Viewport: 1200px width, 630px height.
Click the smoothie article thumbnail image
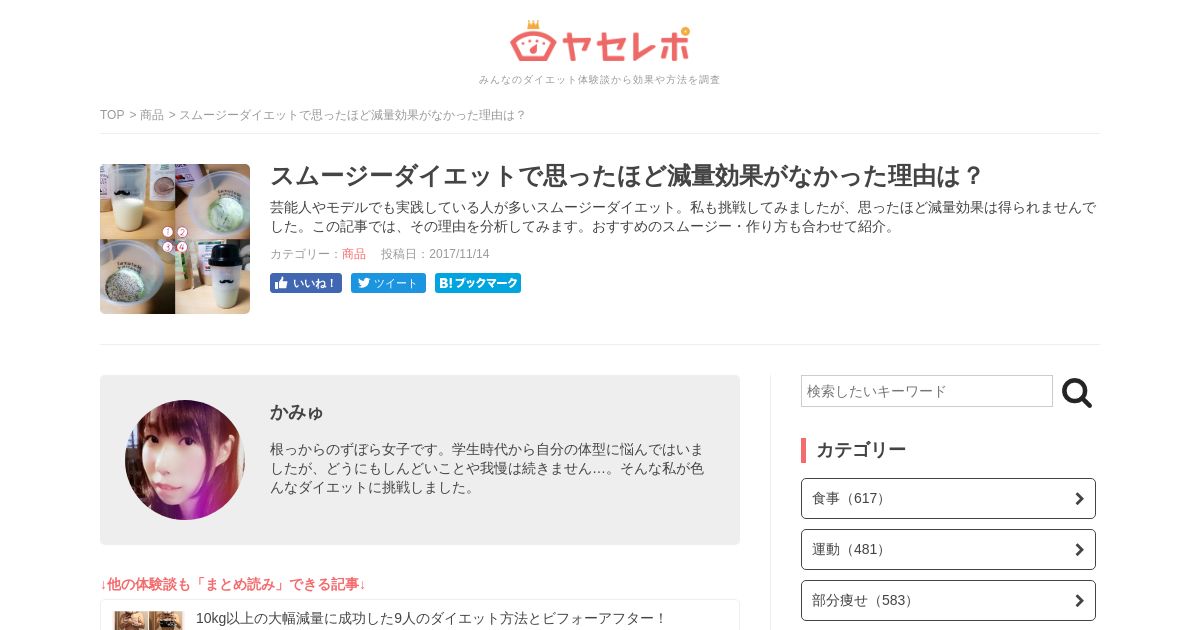coord(175,239)
